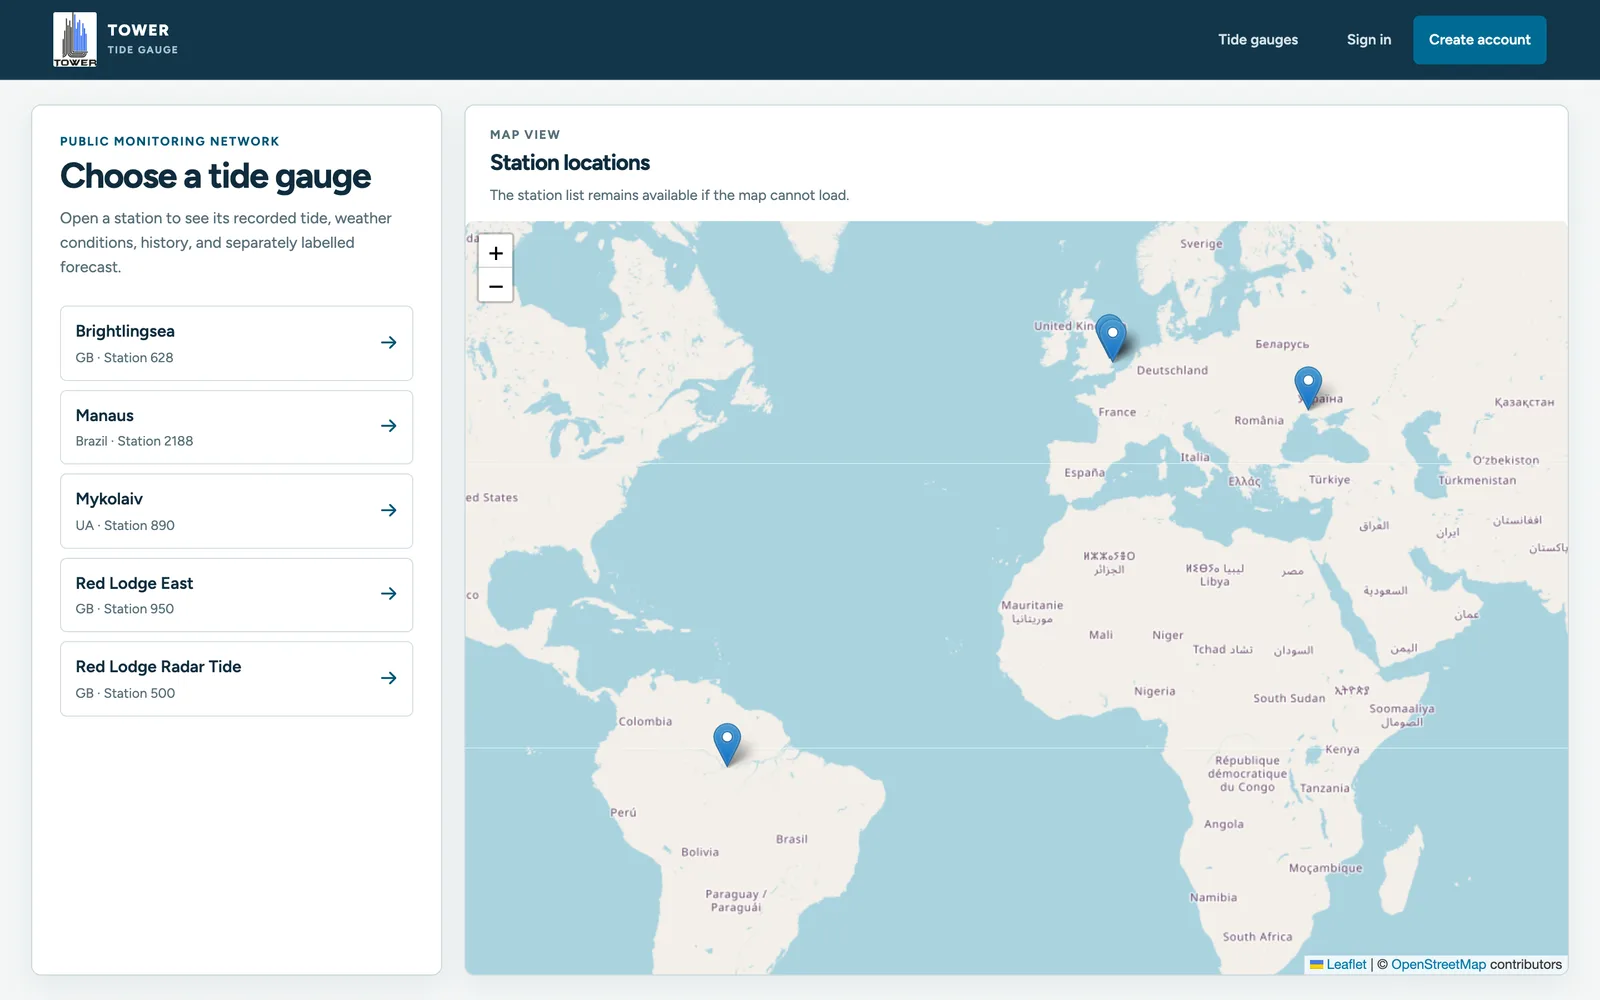Viewport: 1600px width, 1000px height.
Task: Click the arrow icon on the Brightlingsea card
Action: pos(389,343)
